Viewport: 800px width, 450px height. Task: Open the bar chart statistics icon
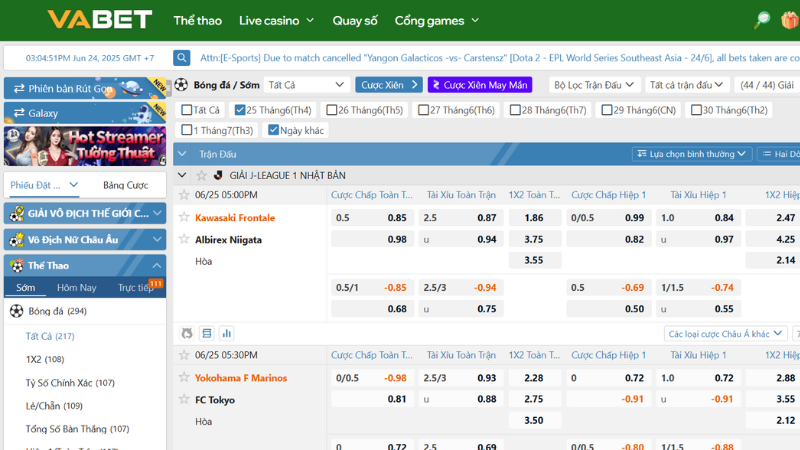click(227, 333)
